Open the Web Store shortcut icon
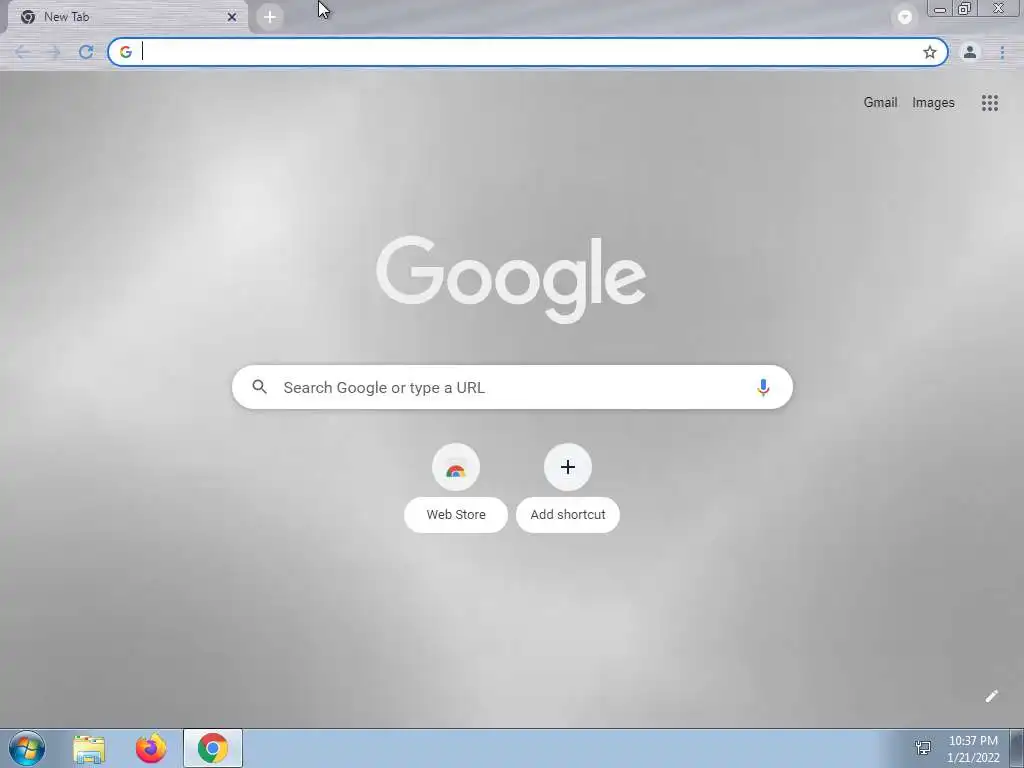This screenshot has width=1024, height=768. [x=456, y=467]
